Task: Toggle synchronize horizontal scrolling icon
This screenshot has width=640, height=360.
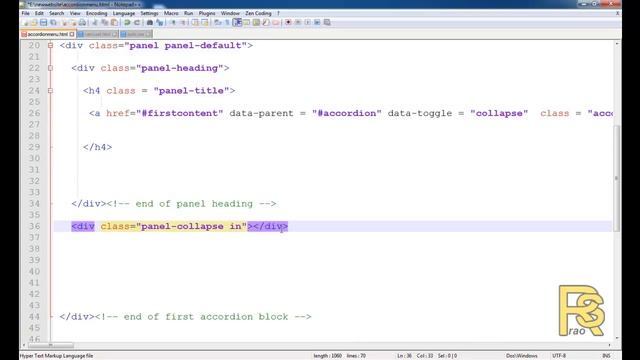Action: (205, 22)
